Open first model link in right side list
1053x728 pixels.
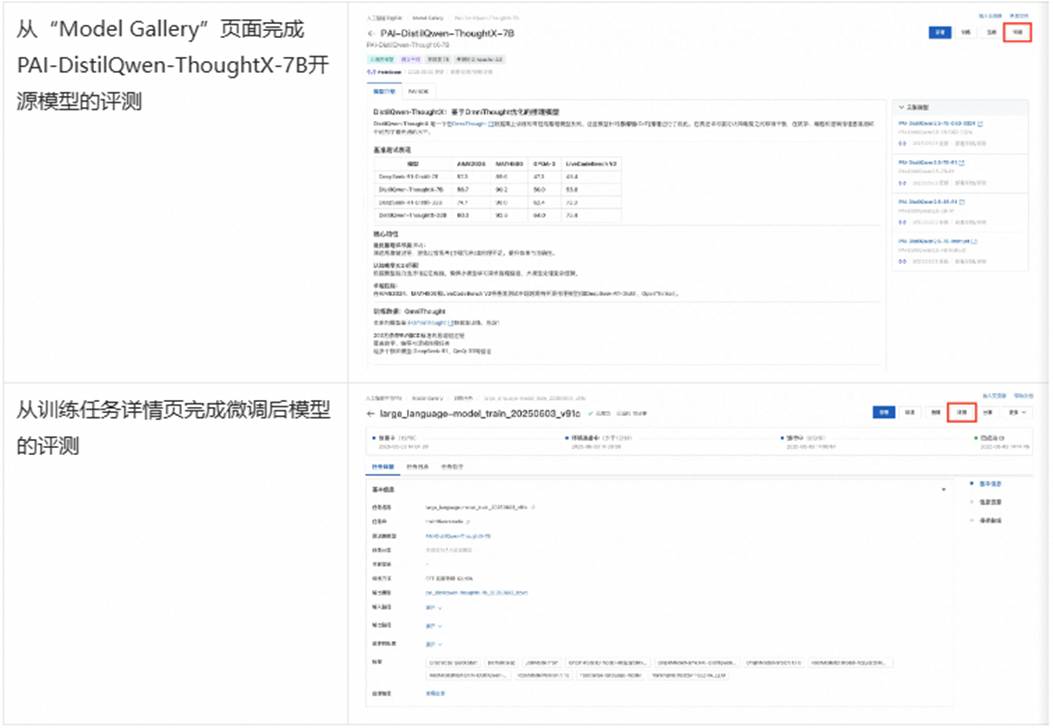(937, 124)
